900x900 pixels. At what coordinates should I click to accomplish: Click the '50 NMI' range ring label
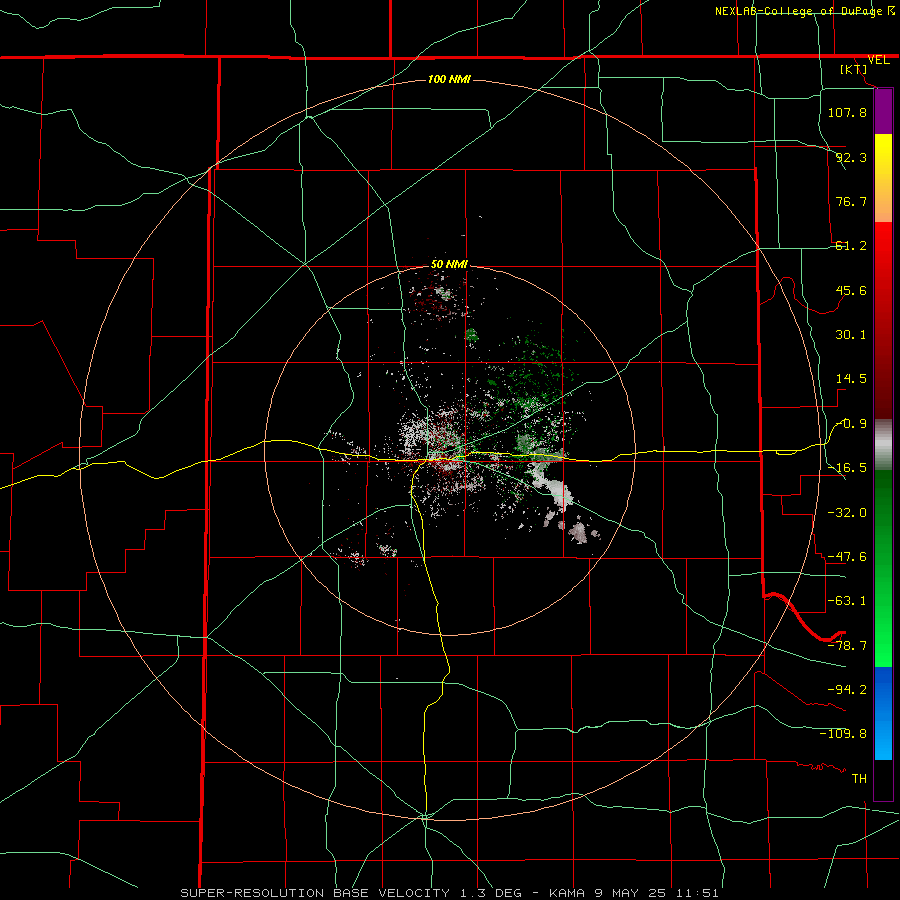click(x=449, y=264)
